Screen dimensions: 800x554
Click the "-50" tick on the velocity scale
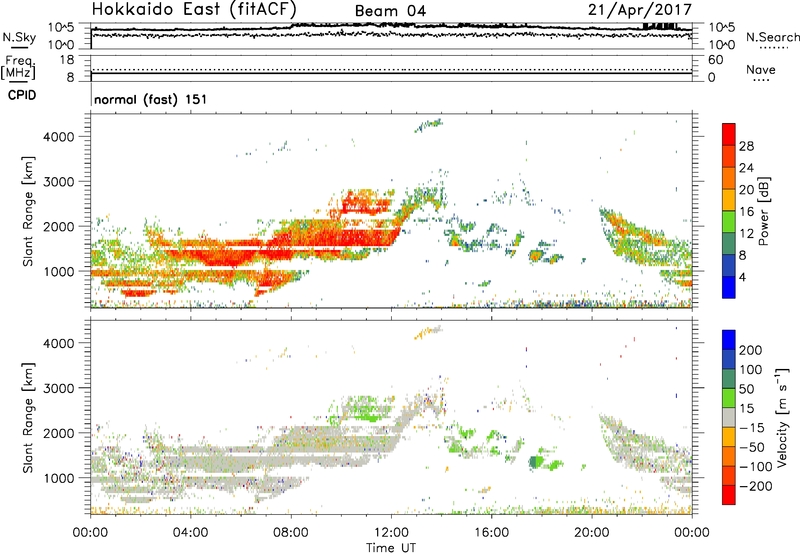[752, 447]
